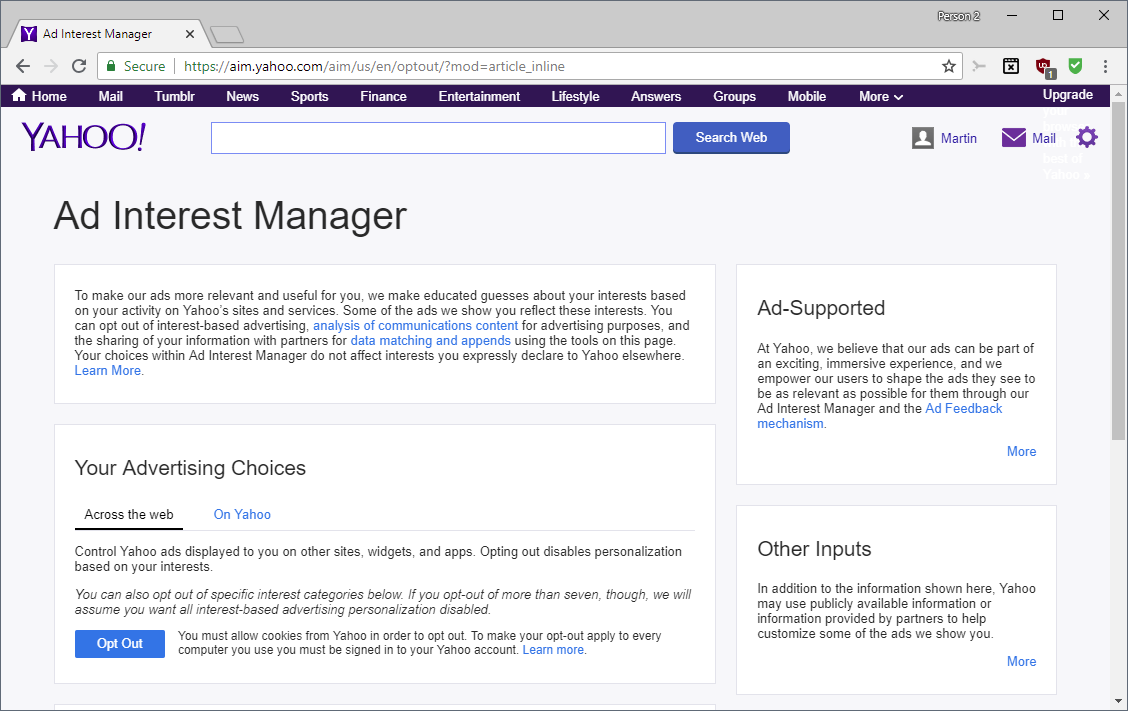Click More in Other Inputs box
This screenshot has height=711, width=1128.
1022,661
